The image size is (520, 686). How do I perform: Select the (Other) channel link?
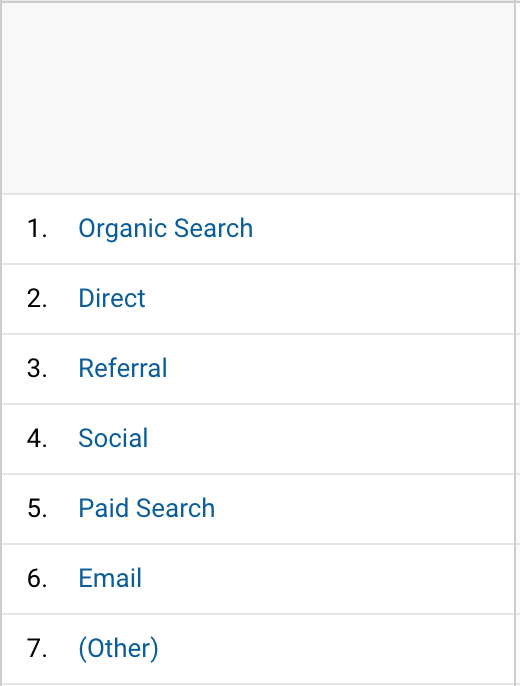118,648
